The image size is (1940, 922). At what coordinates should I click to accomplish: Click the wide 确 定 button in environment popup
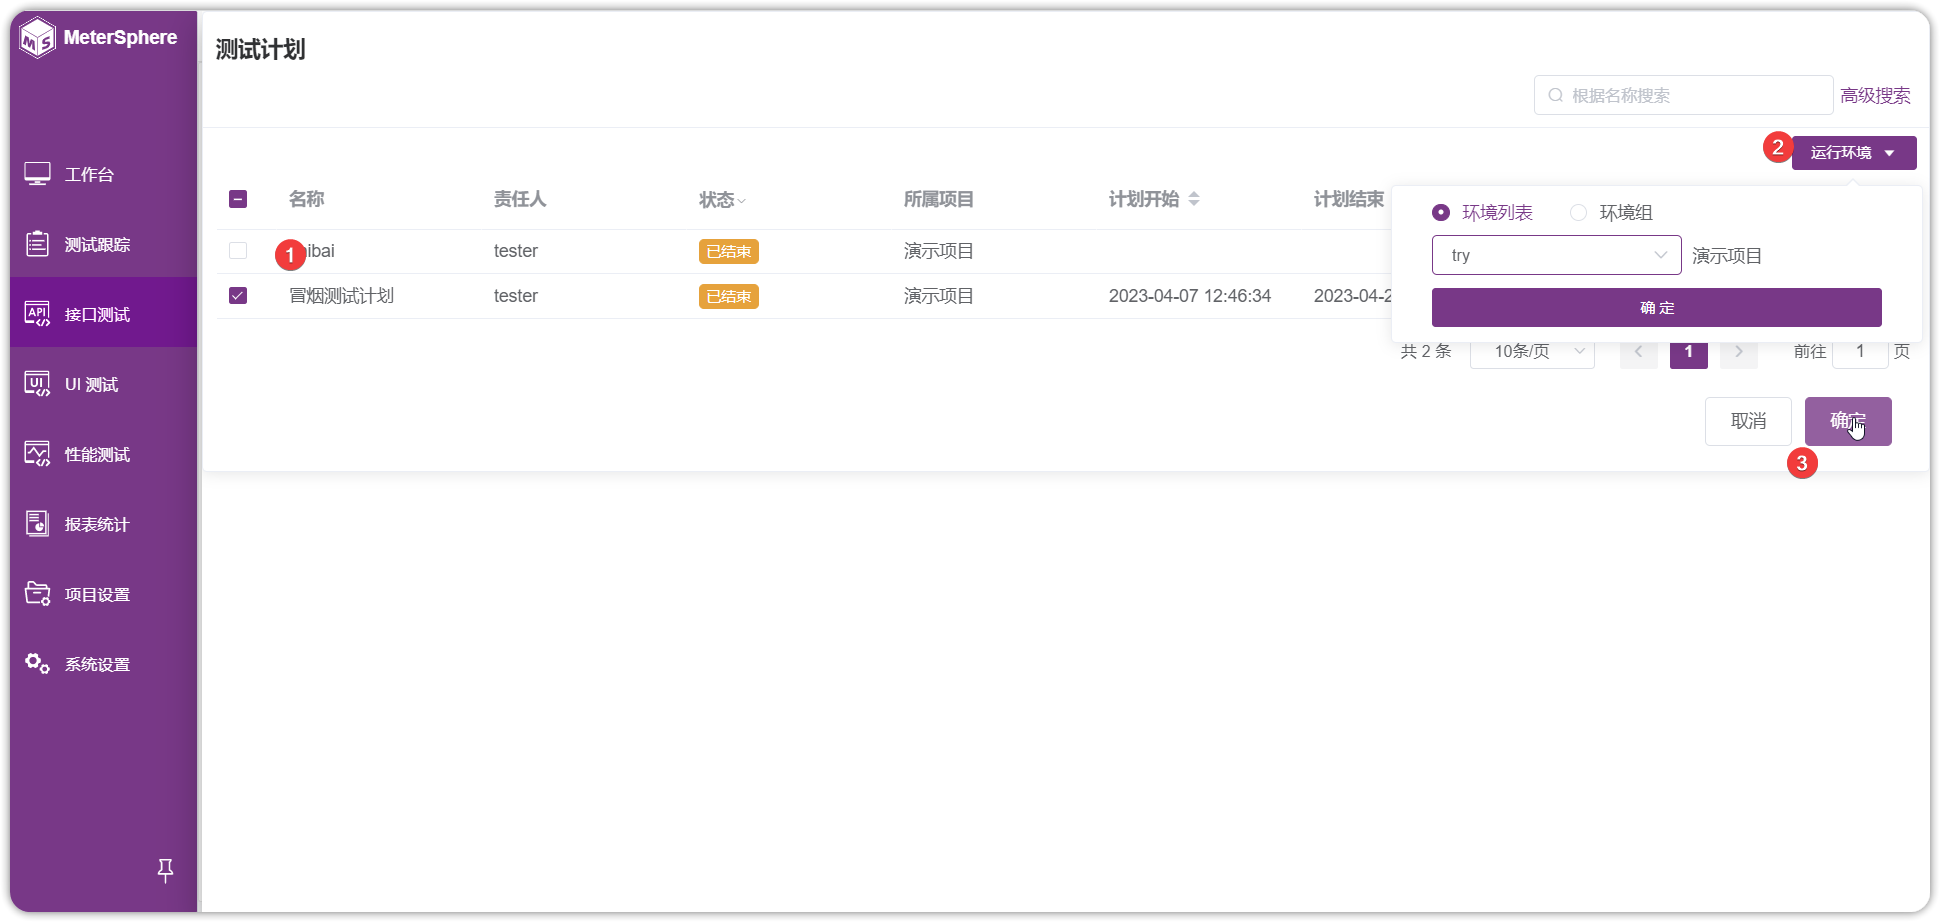point(1656,307)
